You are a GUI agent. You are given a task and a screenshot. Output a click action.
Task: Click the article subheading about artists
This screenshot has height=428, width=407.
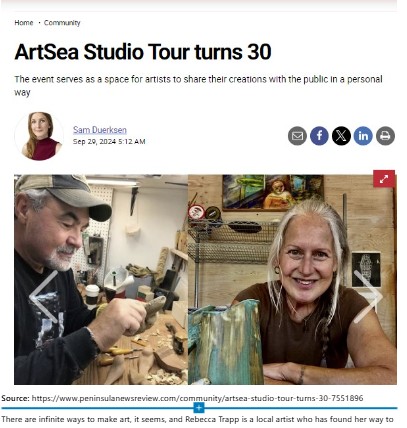pos(198,86)
